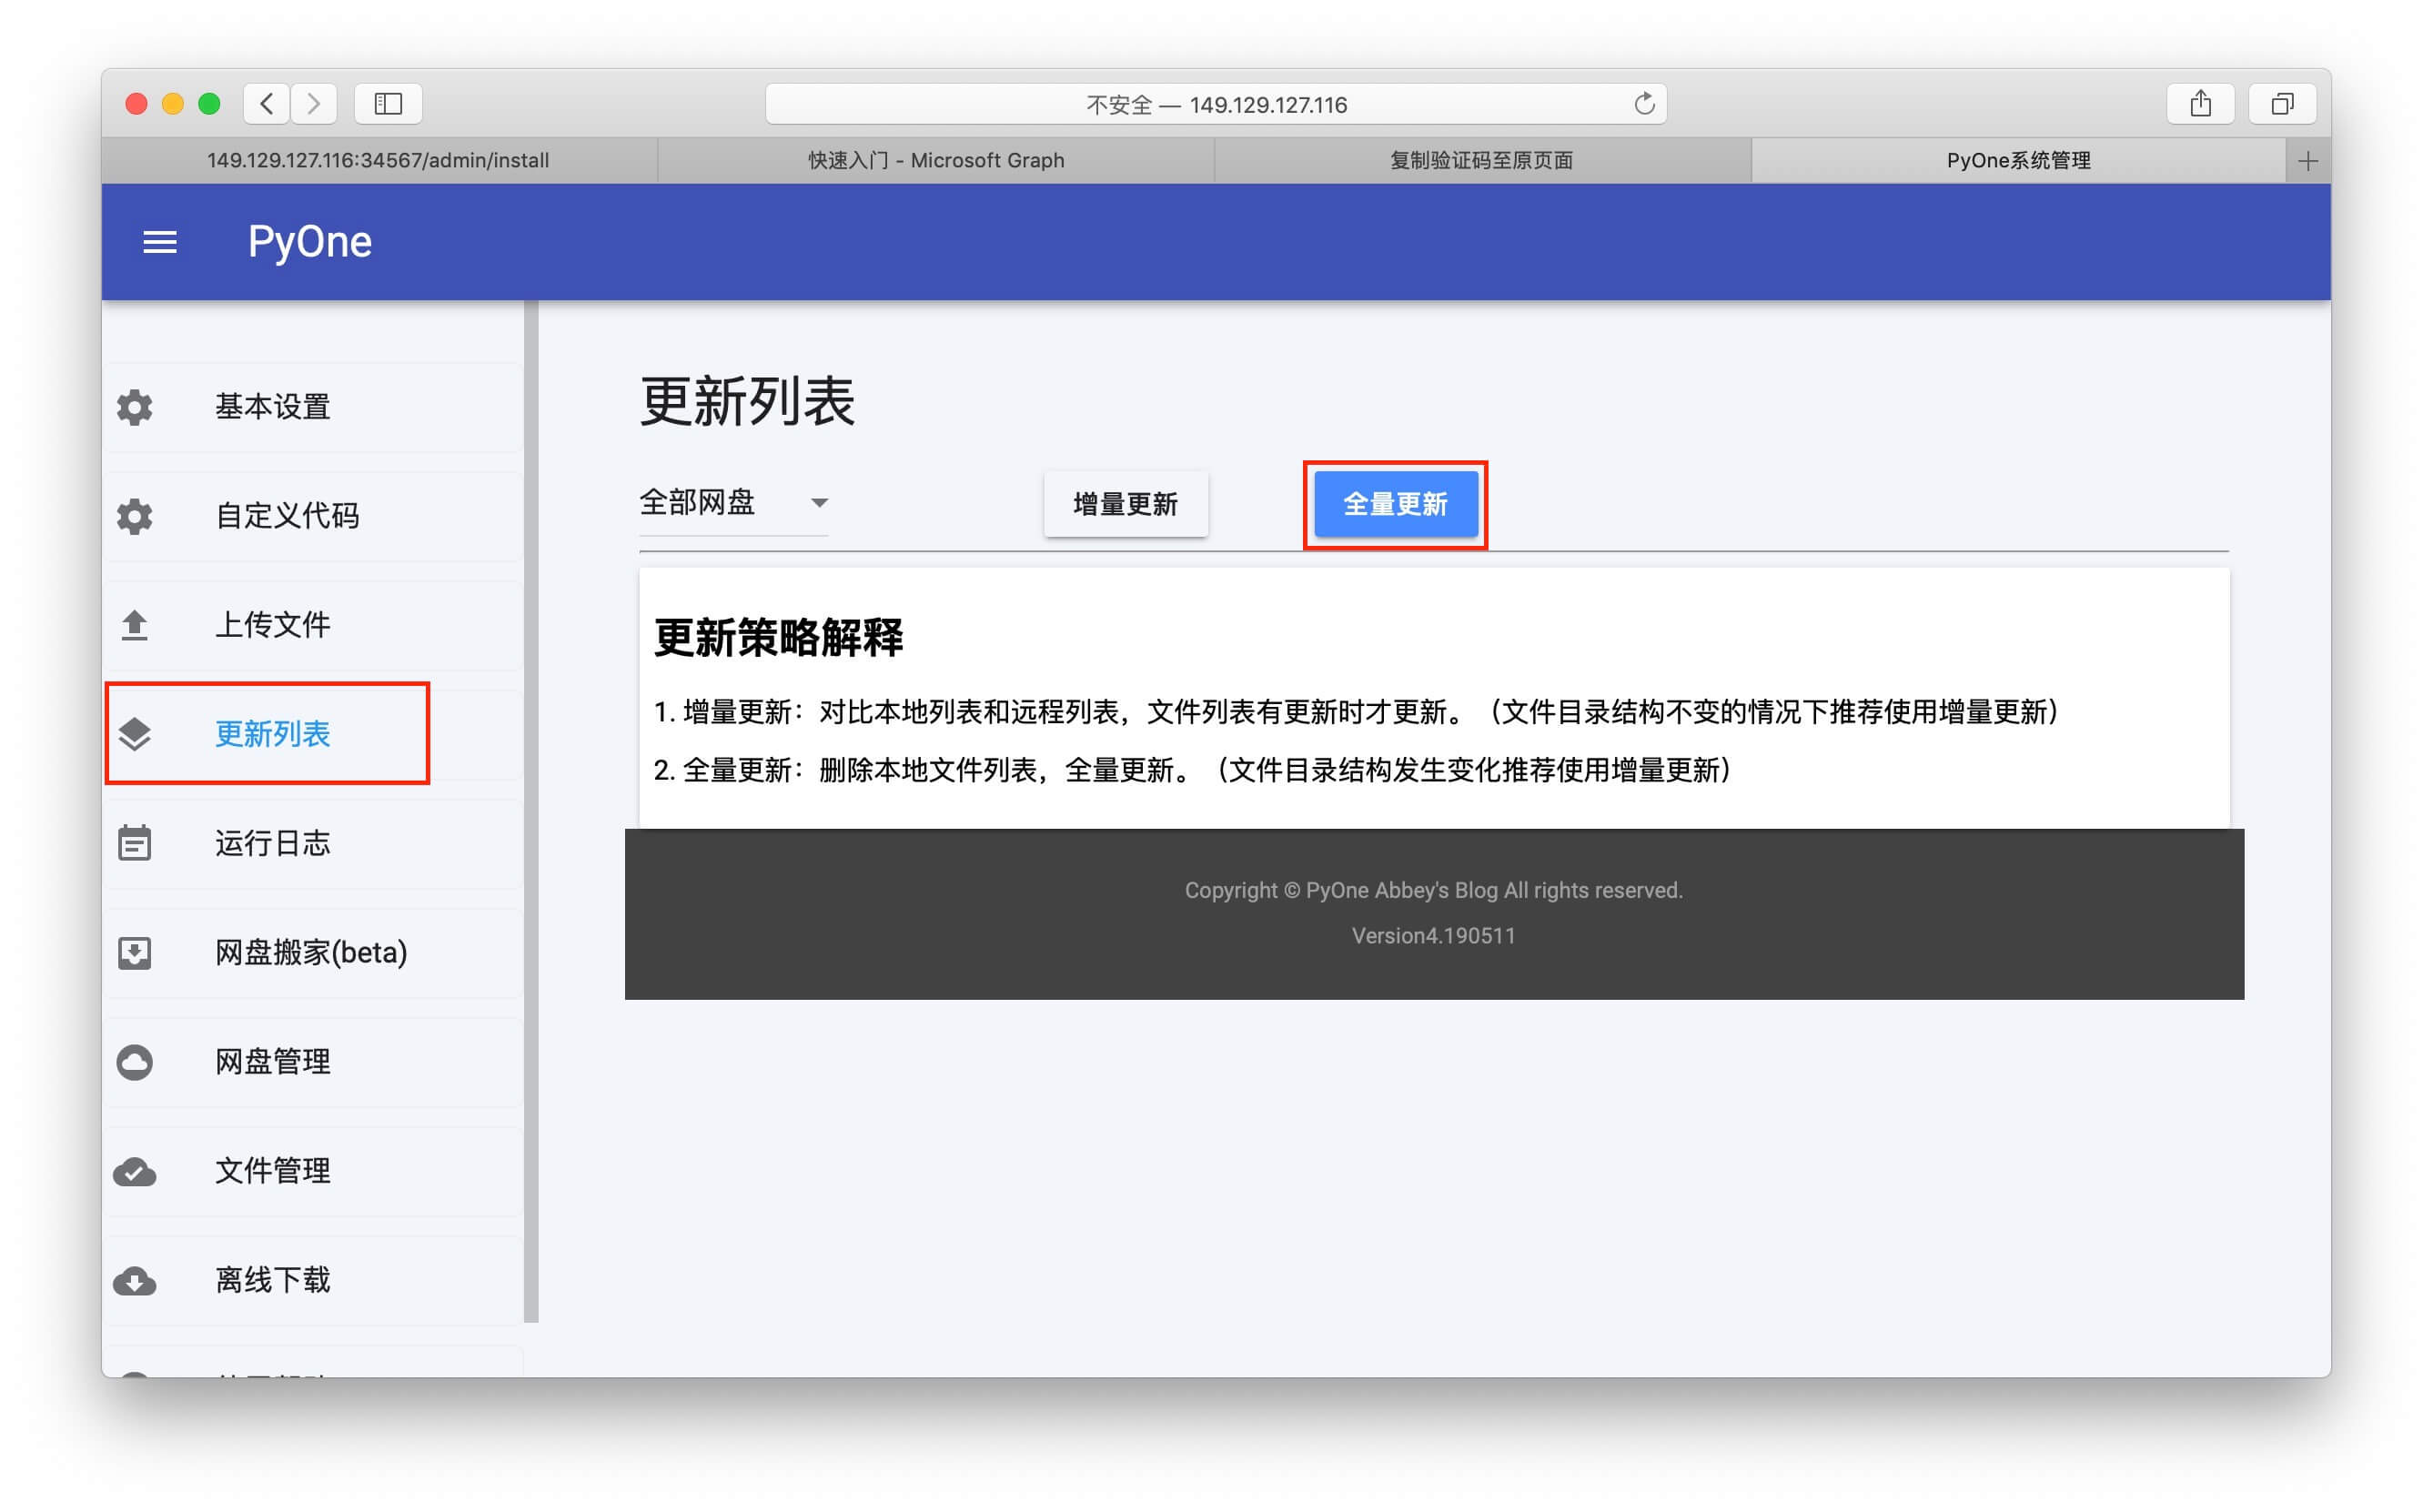Click the calendar icon for 运行日志

[135, 843]
